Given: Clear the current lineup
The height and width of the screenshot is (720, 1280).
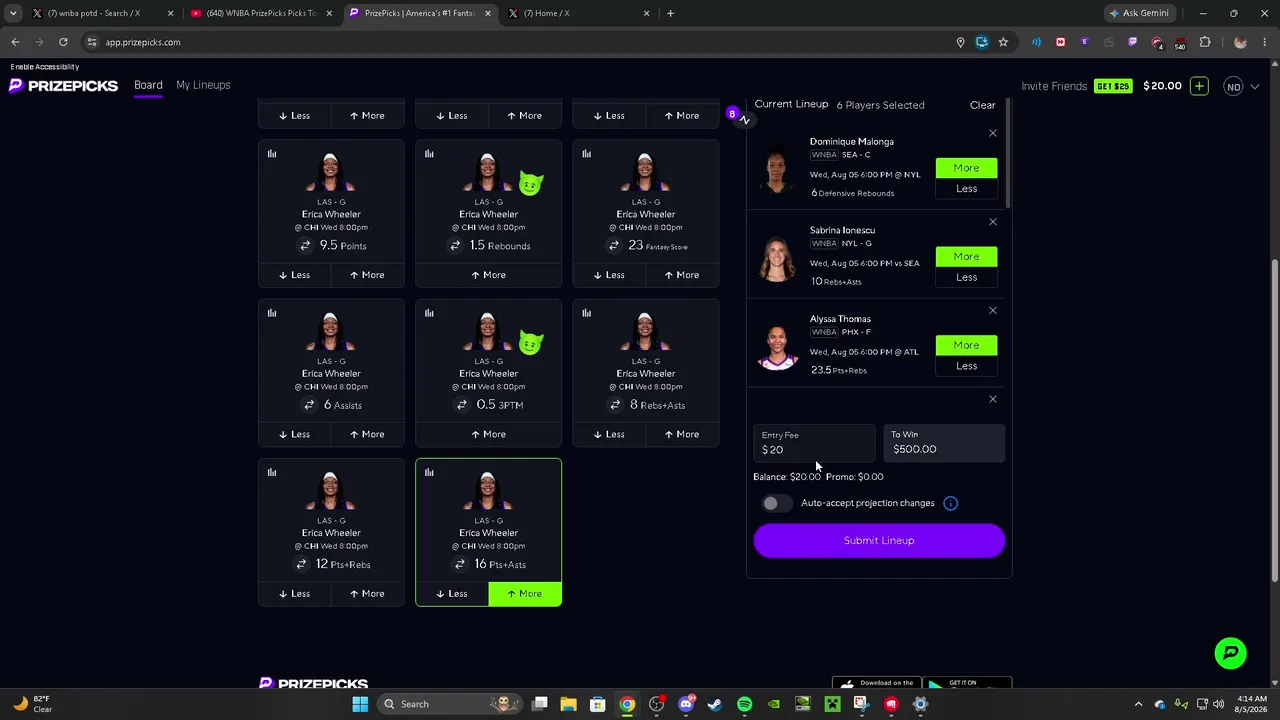Looking at the screenshot, I should [982, 105].
